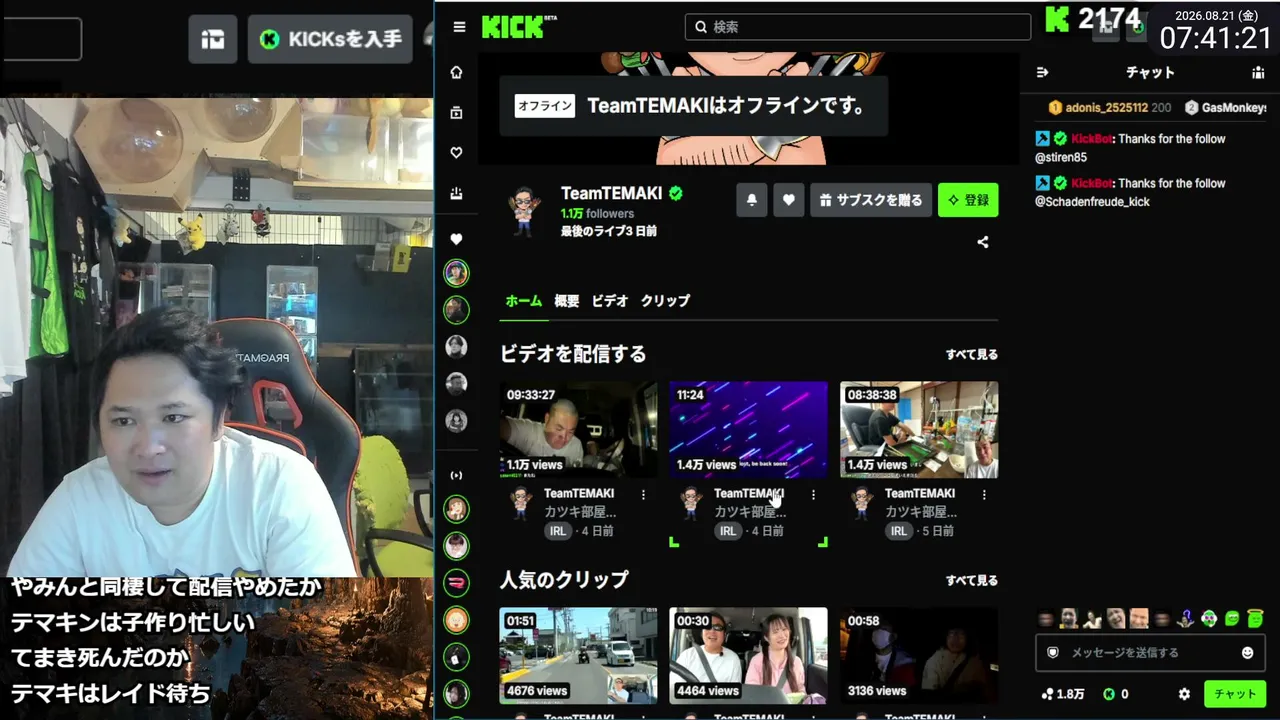Screen dimensions: 1280x720
Task: Open the Home icon in sidebar
Action: [x=456, y=72]
